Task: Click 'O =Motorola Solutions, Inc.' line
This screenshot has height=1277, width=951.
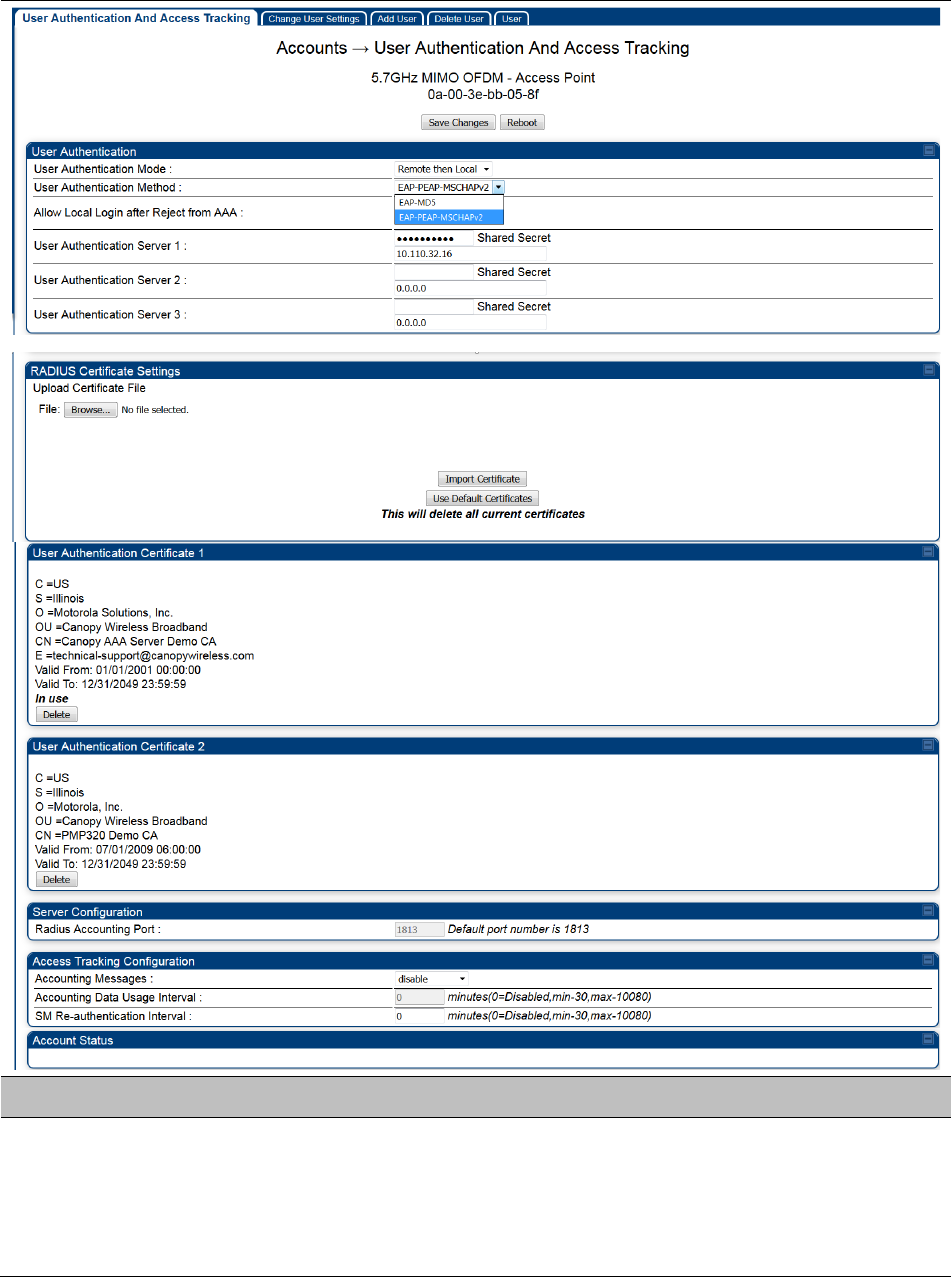Action: pos(104,612)
